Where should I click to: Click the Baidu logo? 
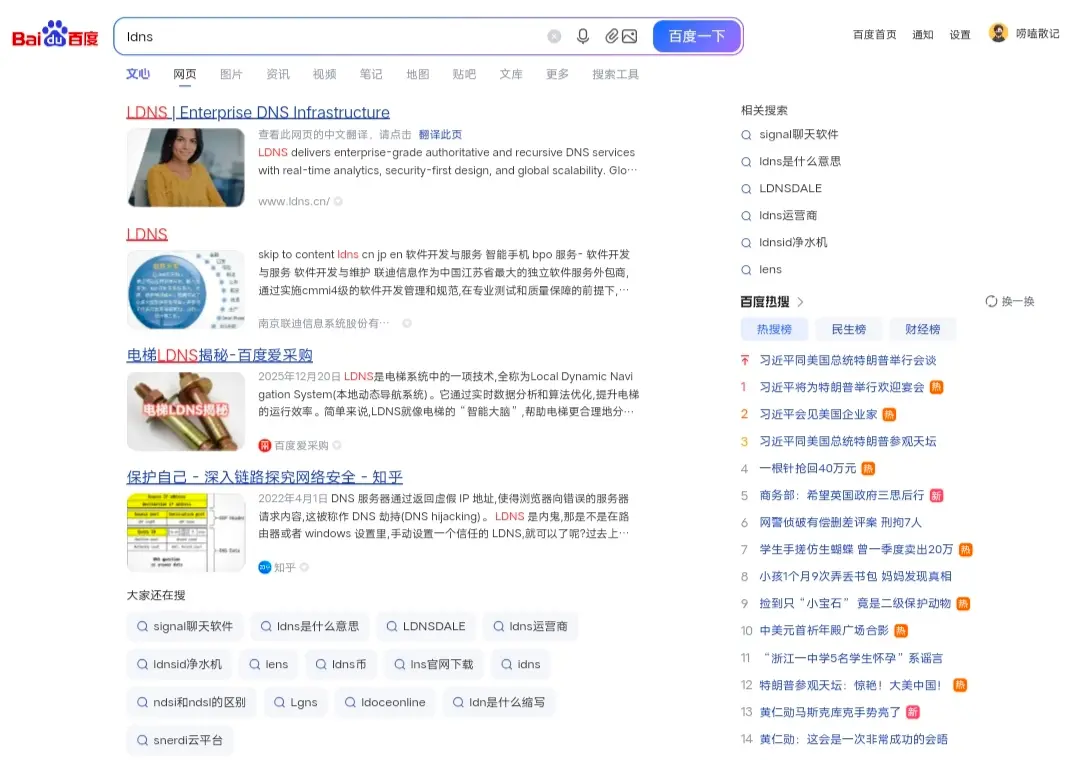point(55,34)
